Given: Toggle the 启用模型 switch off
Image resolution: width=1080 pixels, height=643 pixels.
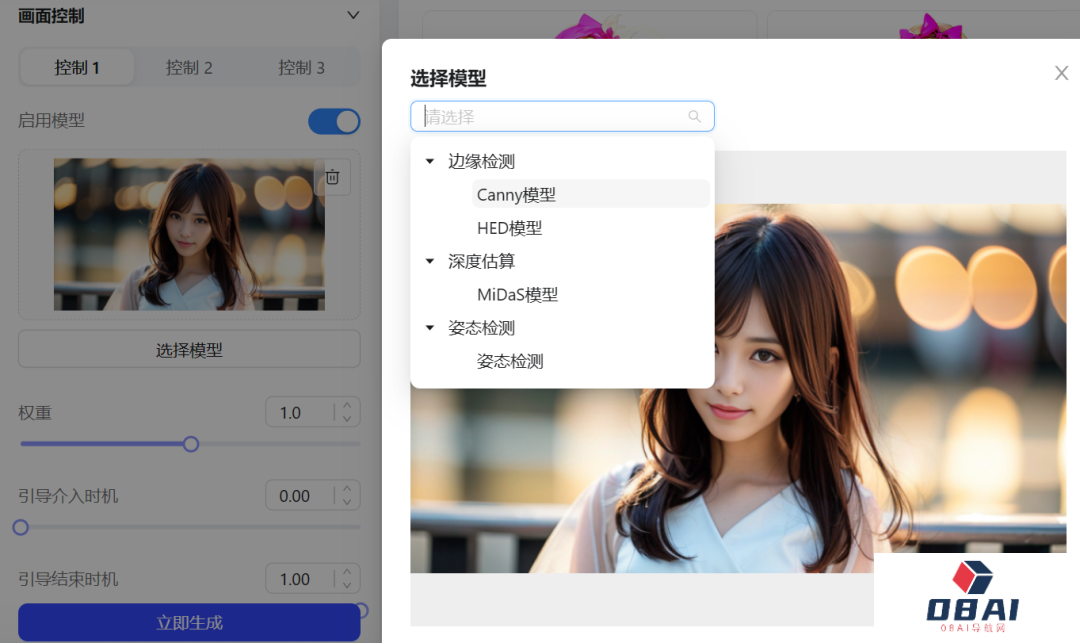Looking at the screenshot, I should [x=334, y=121].
